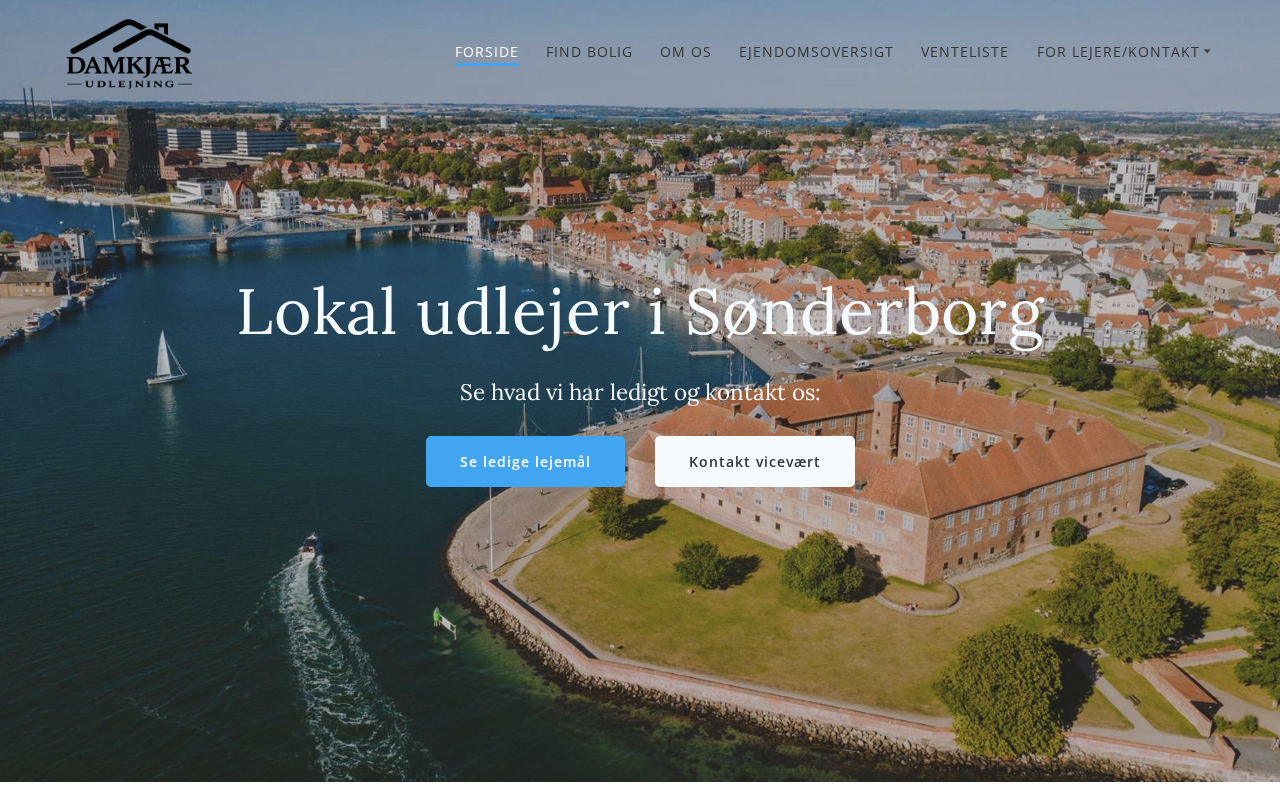The width and height of the screenshot is (1280, 800).
Task: Click the motorboat leaving a wake
Action: click(x=310, y=546)
